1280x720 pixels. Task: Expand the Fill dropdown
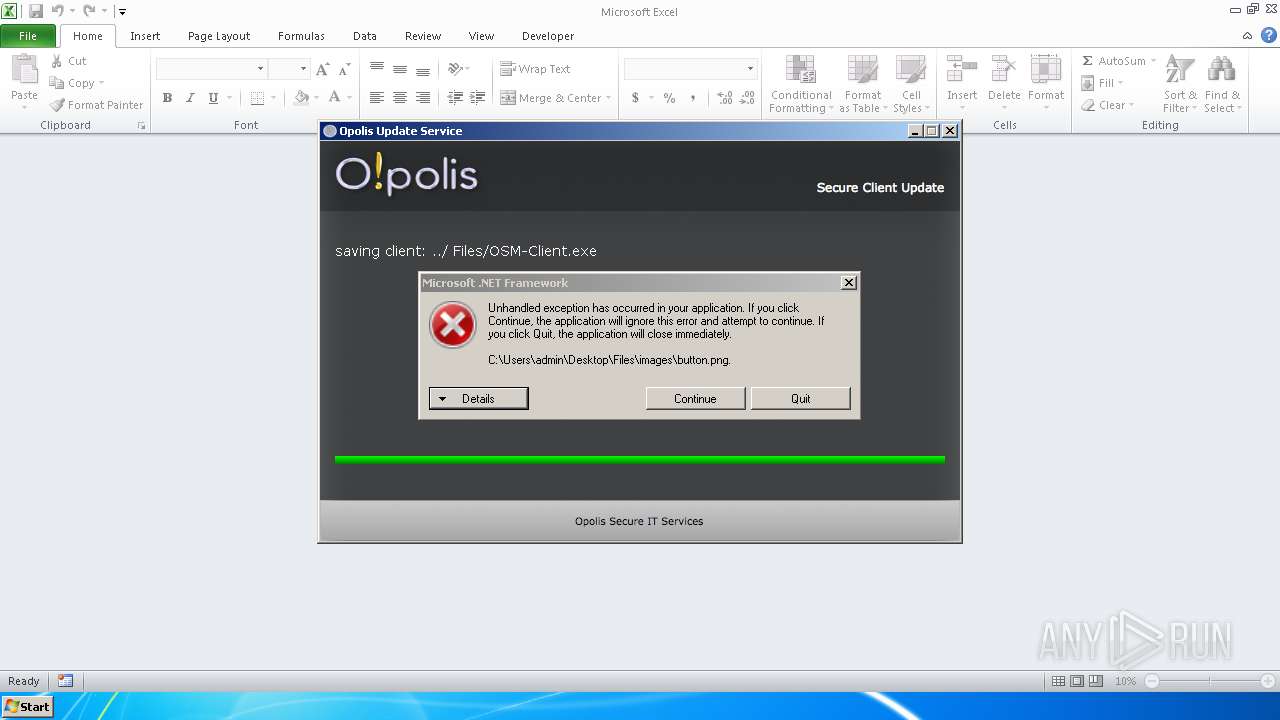click(x=1120, y=83)
